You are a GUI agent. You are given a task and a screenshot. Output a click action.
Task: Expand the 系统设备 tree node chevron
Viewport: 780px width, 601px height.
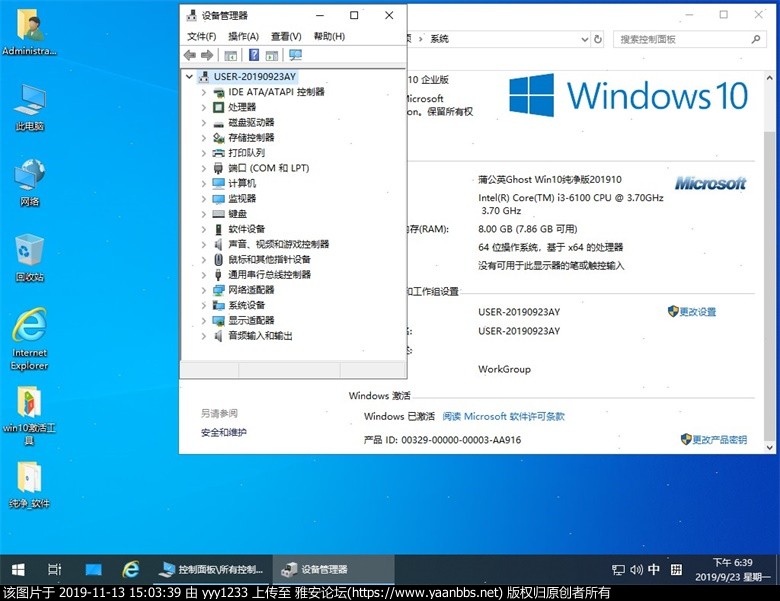[203, 305]
